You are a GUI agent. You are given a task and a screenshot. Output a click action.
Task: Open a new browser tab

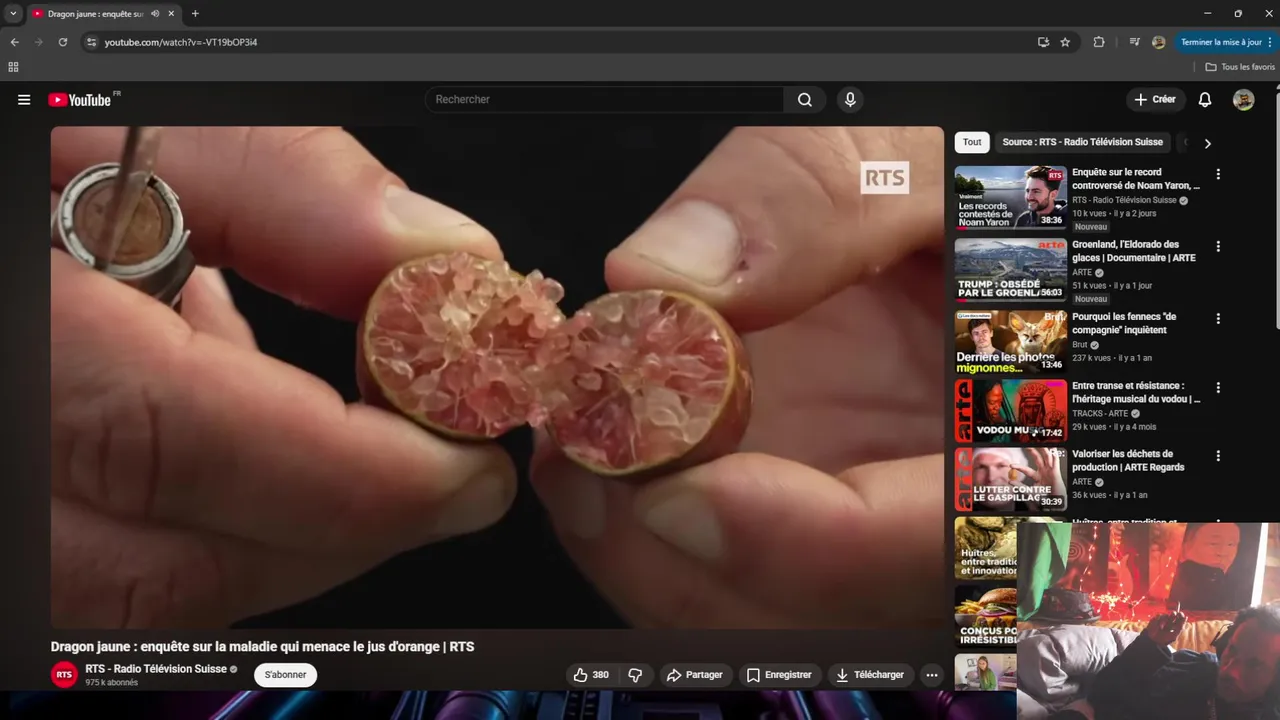click(x=195, y=14)
